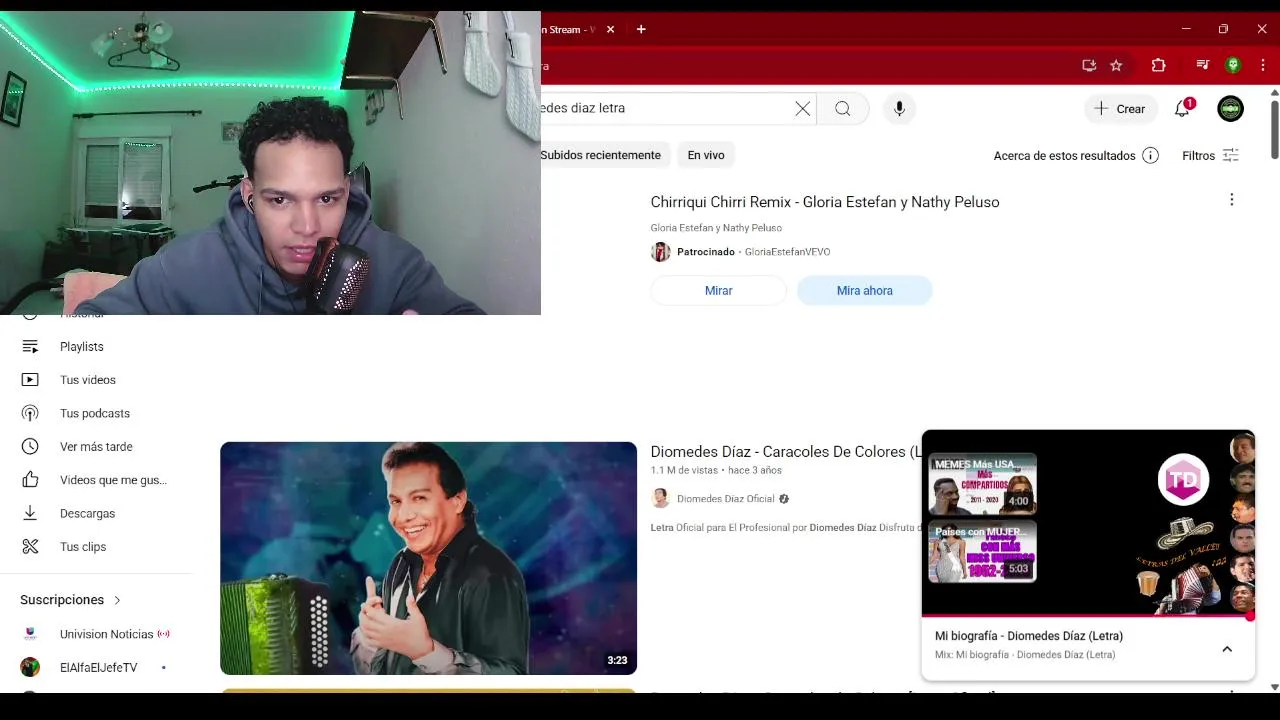Click the Mira ahora button
Image resolution: width=1280 pixels, height=720 pixels.
pos(865,291)
